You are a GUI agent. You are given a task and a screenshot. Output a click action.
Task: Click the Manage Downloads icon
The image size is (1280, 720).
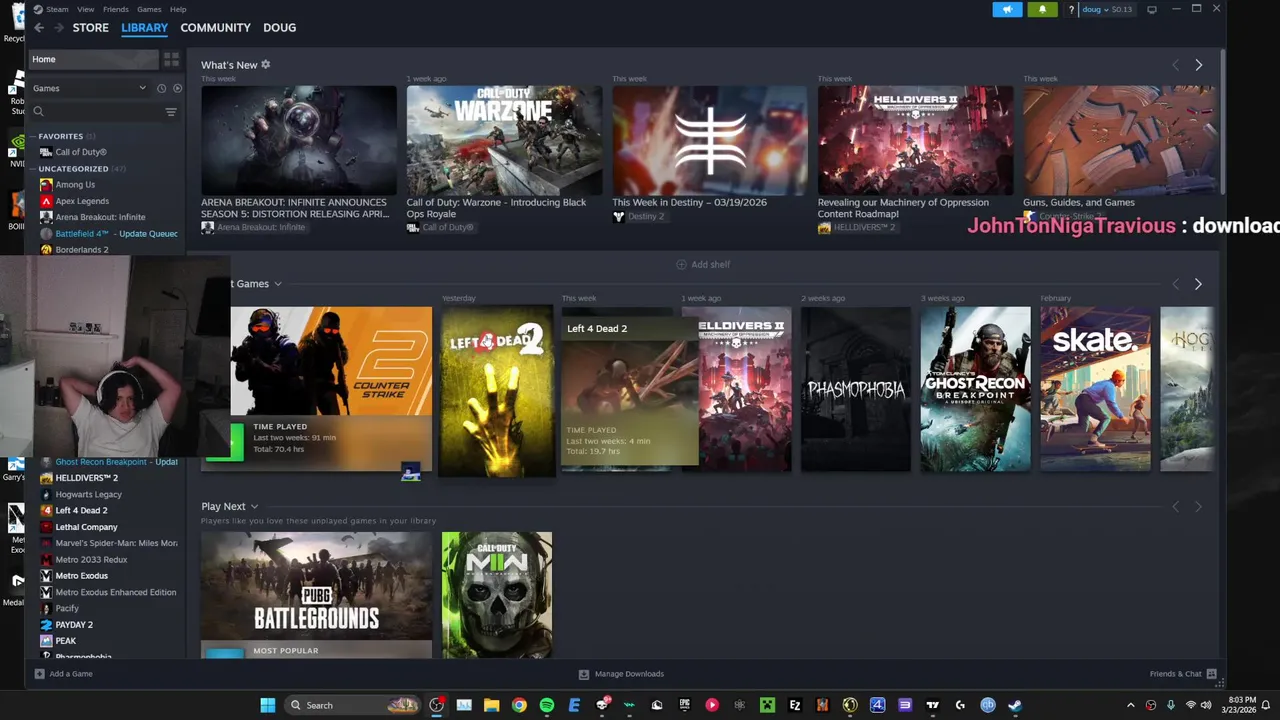[x=584, y=674]
